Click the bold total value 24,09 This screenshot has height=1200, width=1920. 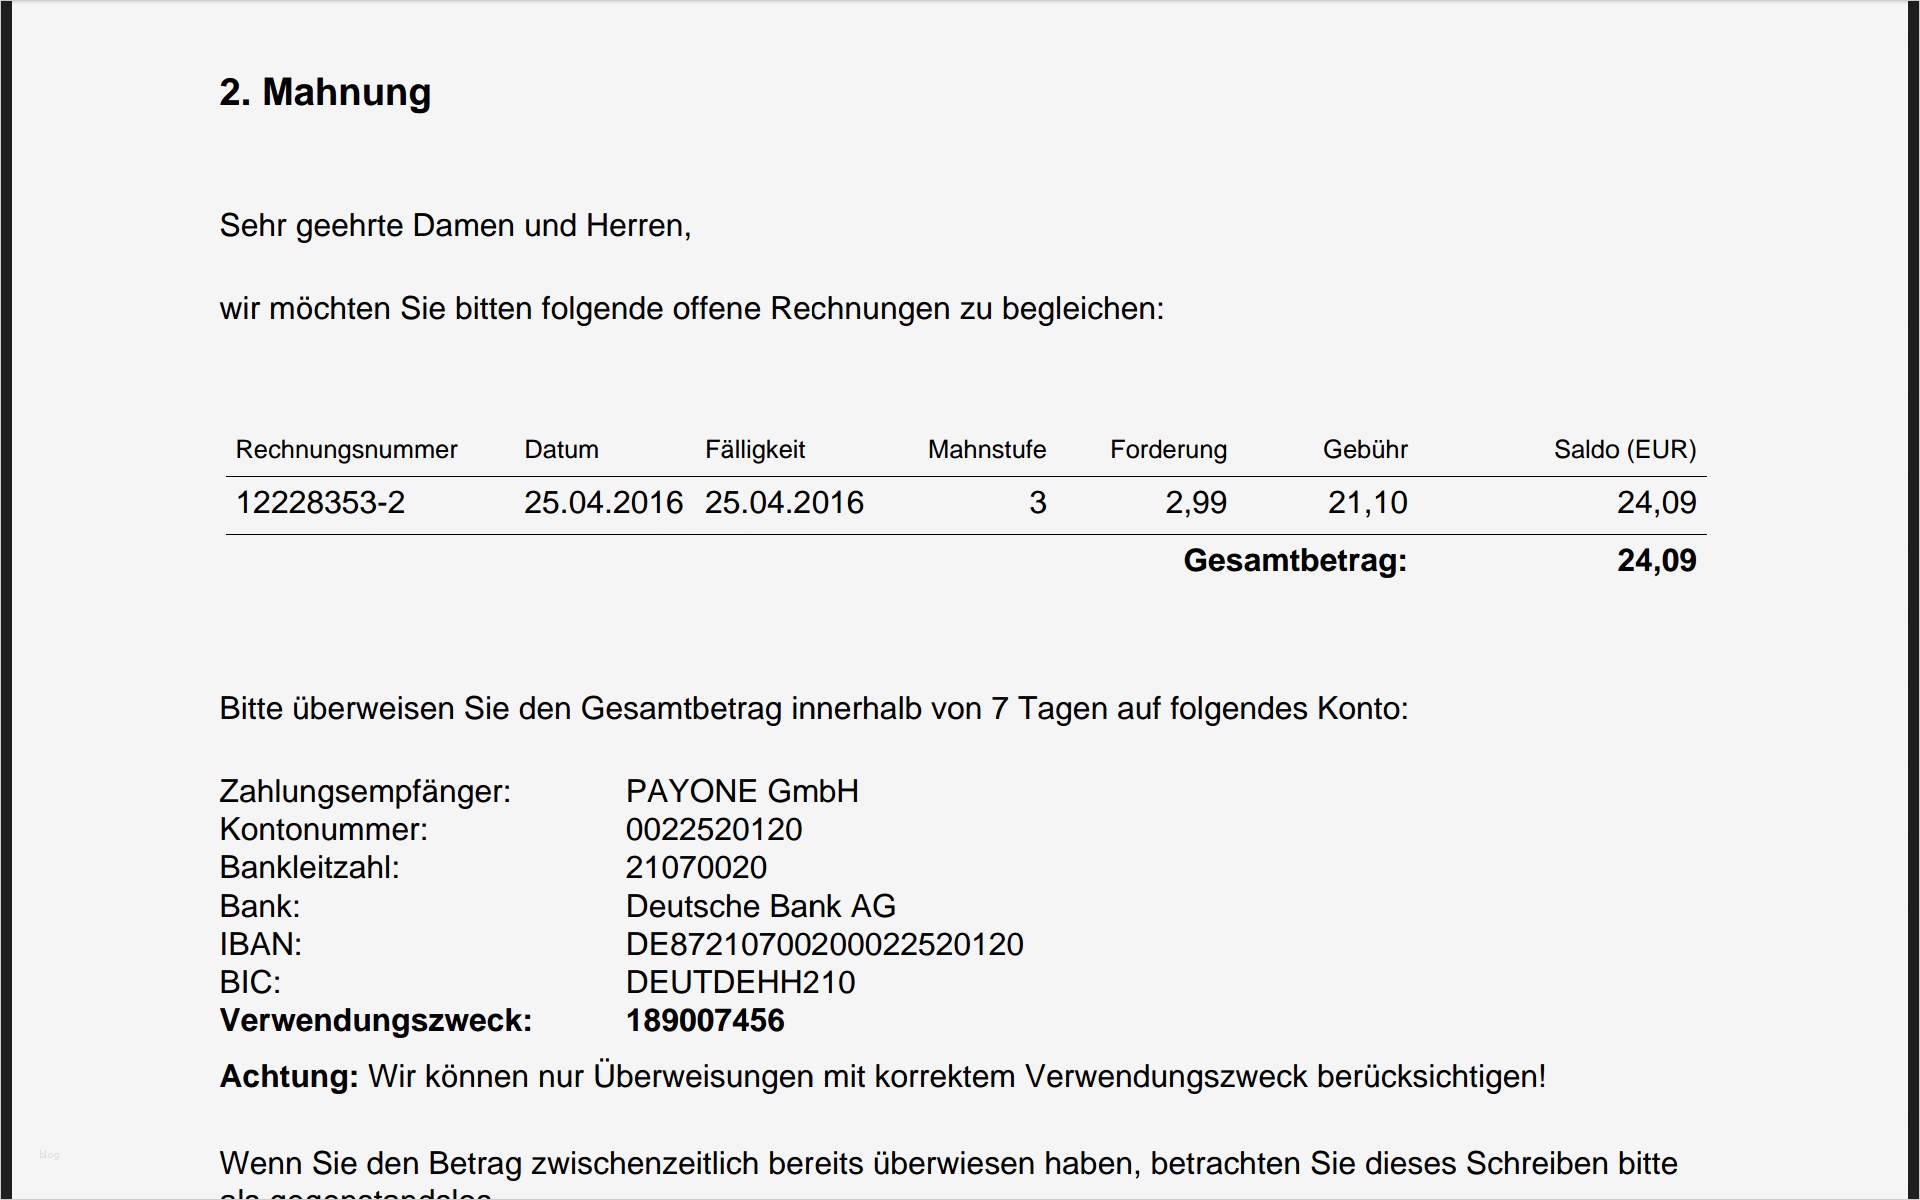coord(1656,561)
